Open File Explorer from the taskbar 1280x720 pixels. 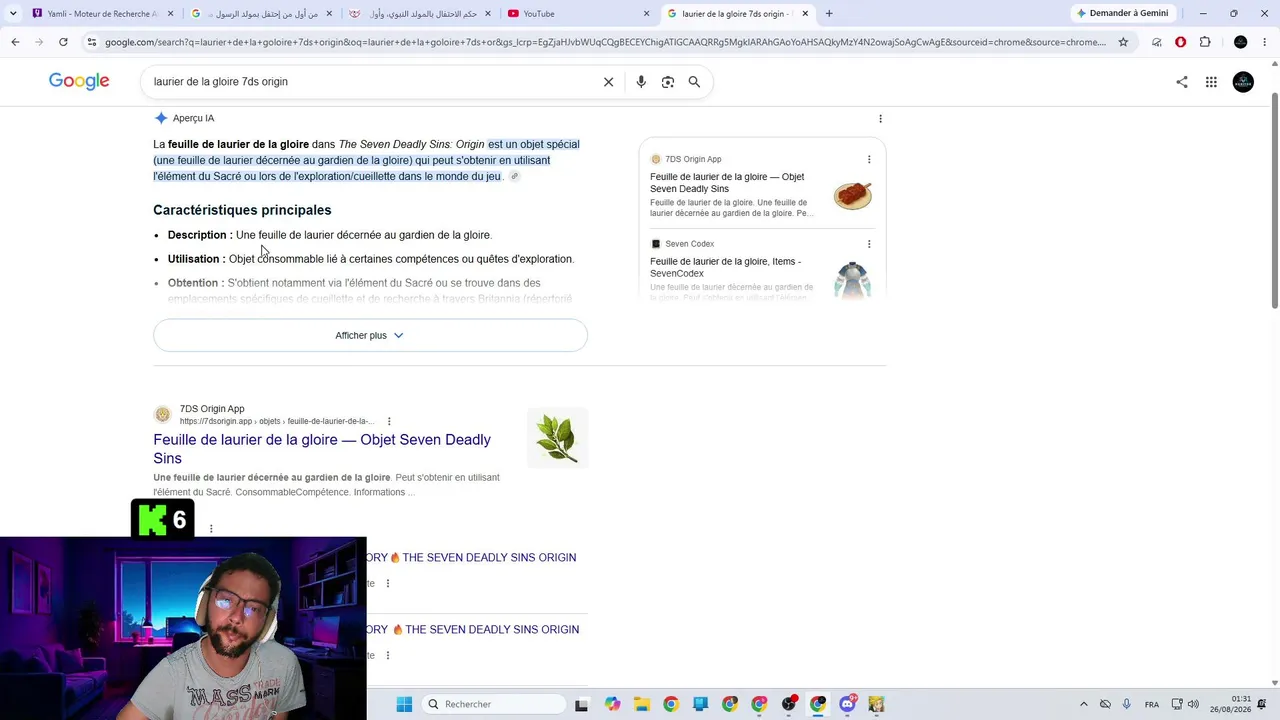point(641,704)
